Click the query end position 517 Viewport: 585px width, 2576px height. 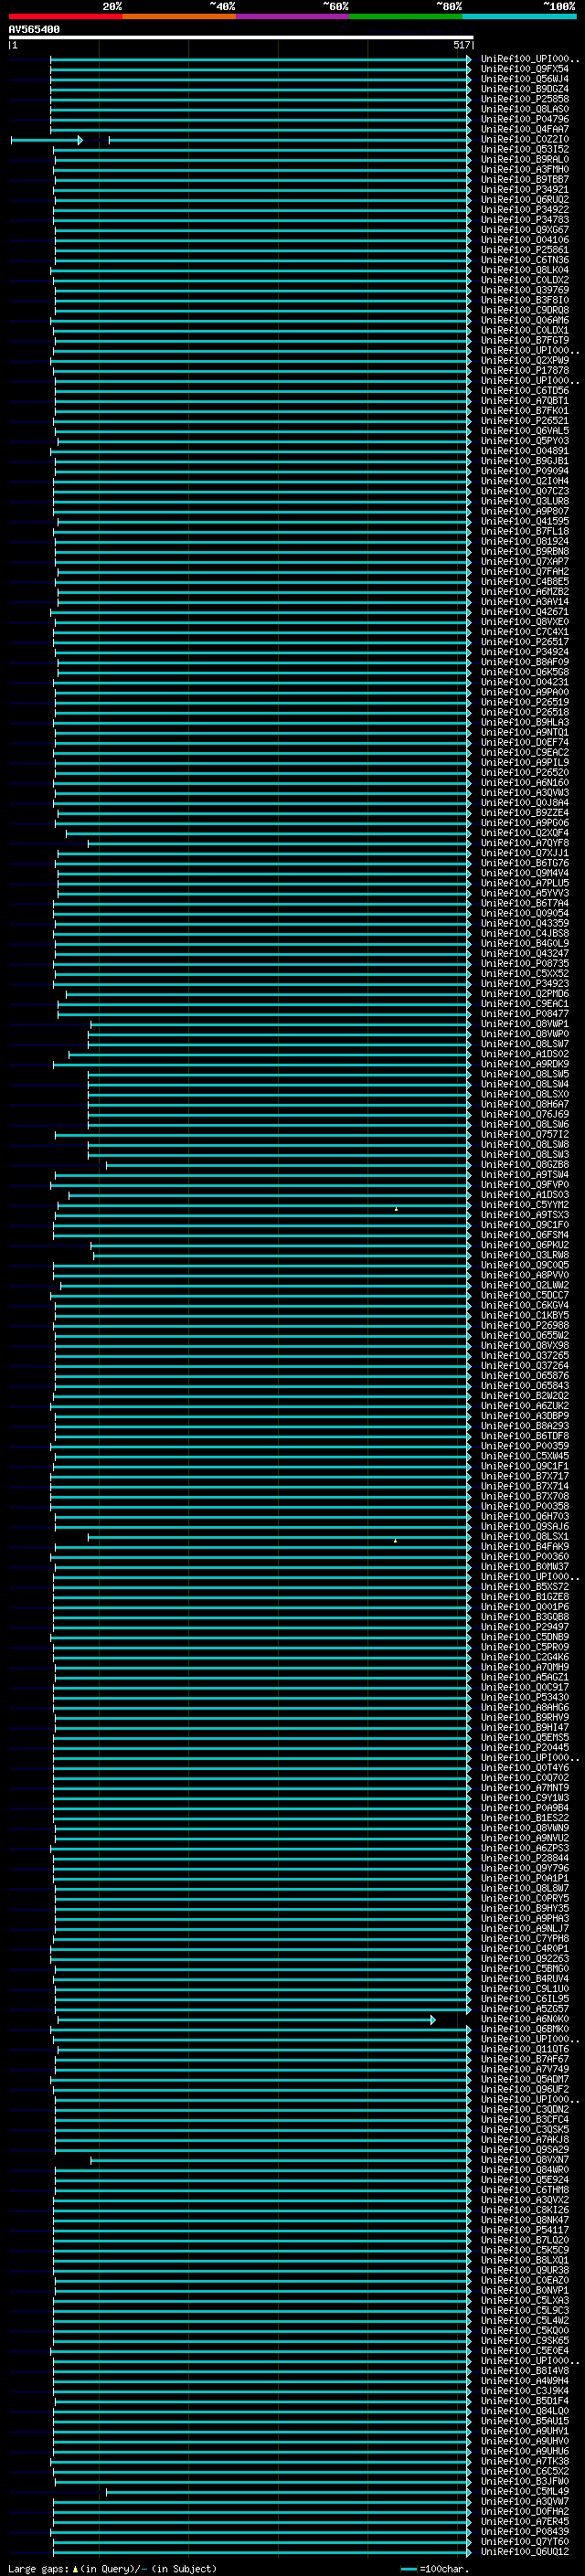461,45
